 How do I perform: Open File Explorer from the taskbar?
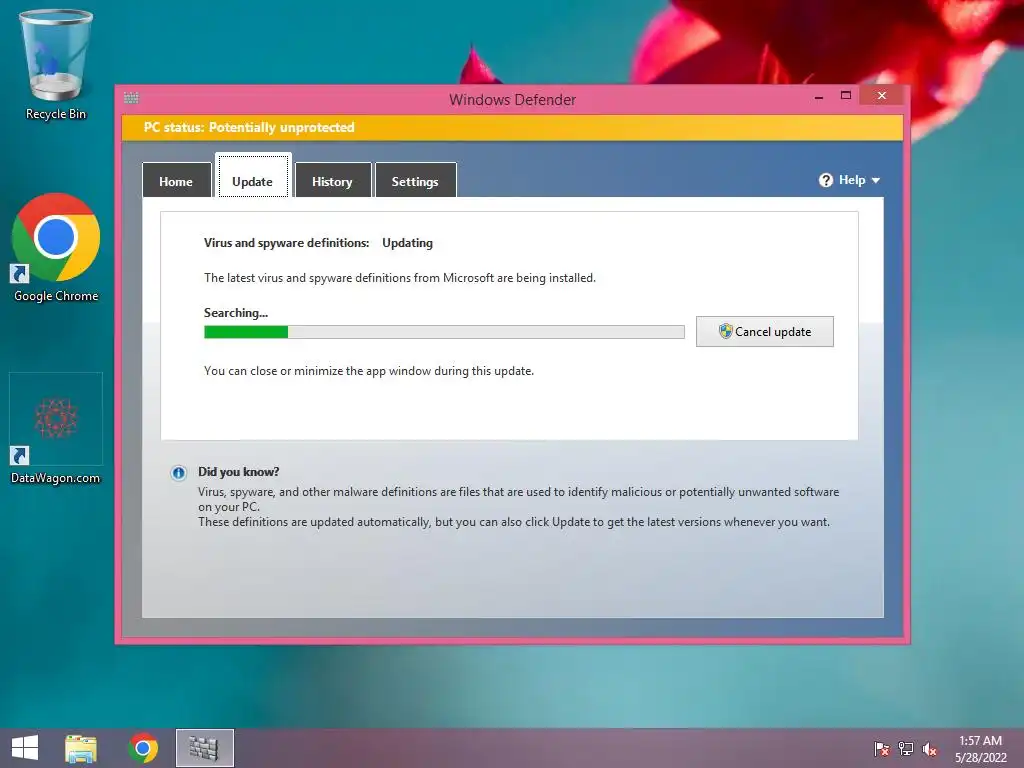point(81,748)
